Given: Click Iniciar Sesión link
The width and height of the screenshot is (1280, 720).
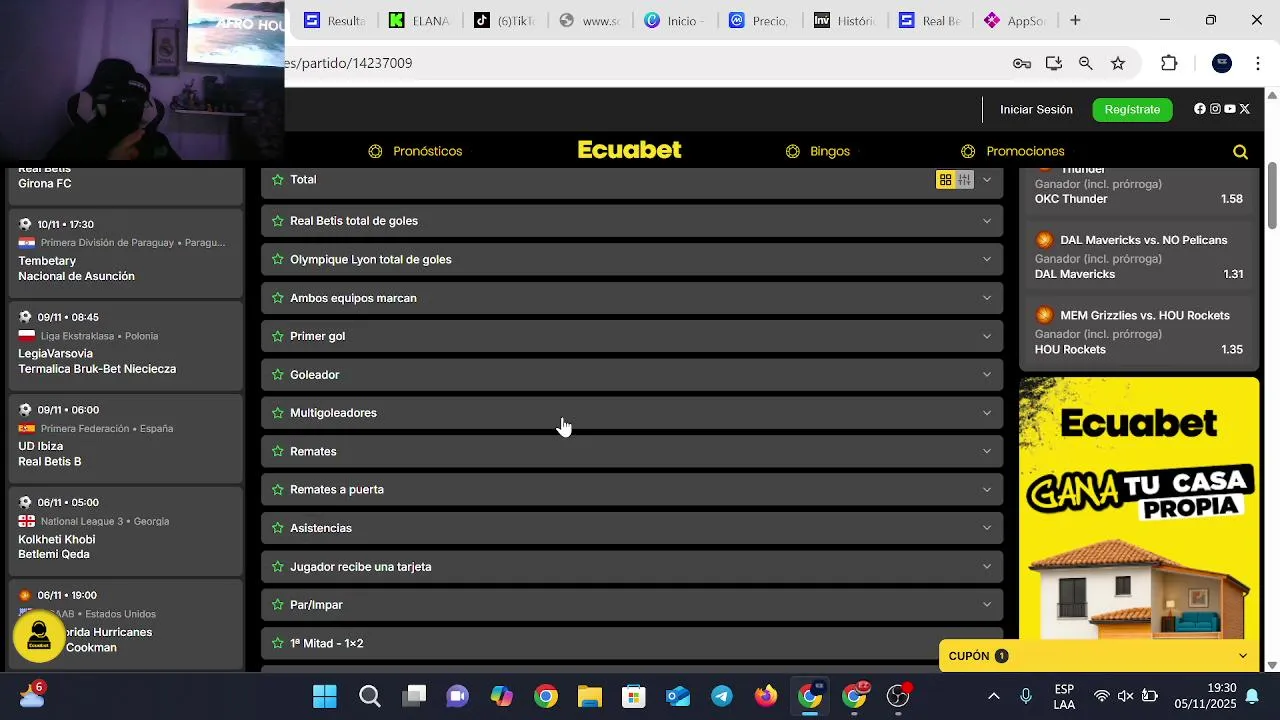Looking at the screenshot, I should click(x=1036, y=109).
